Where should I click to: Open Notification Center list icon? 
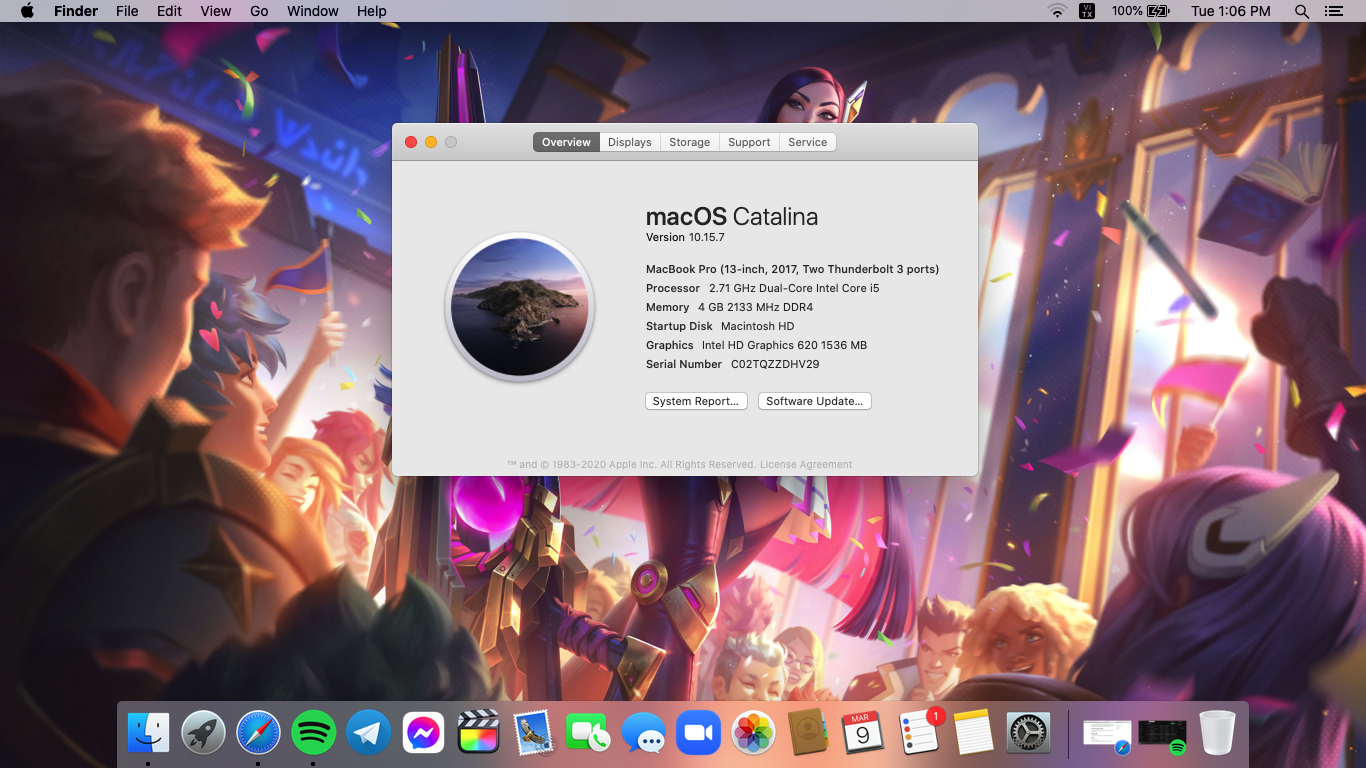pyautogui.click(x=1333, y=11)
